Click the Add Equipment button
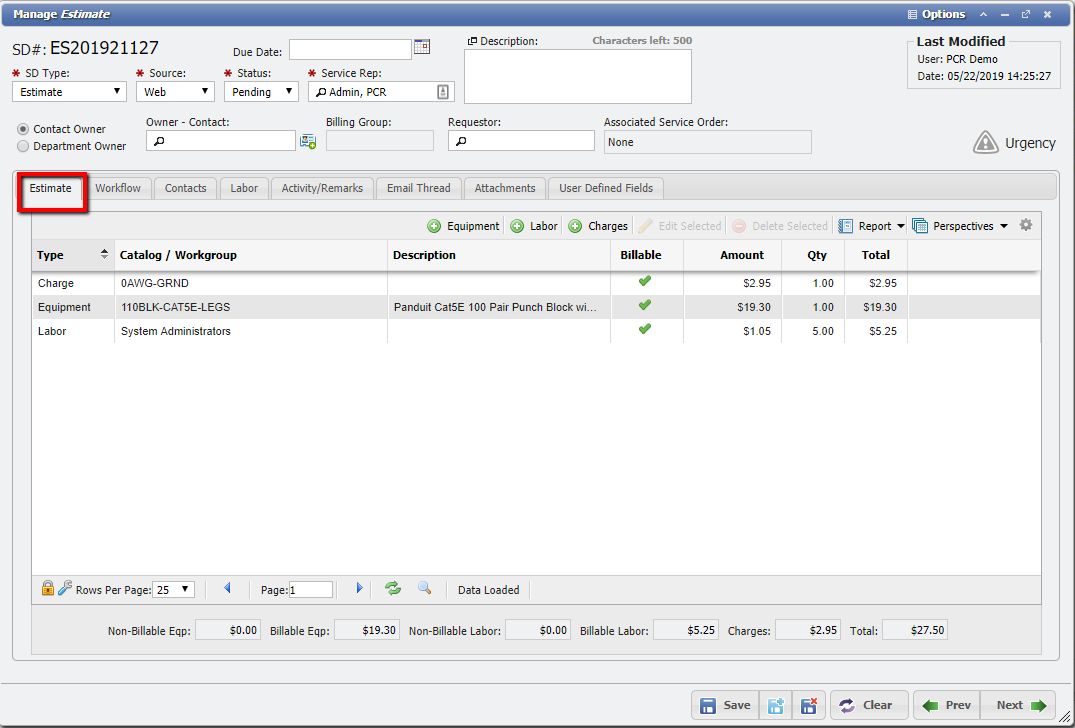Screen dimensions: 1075x728 [464, 226]
